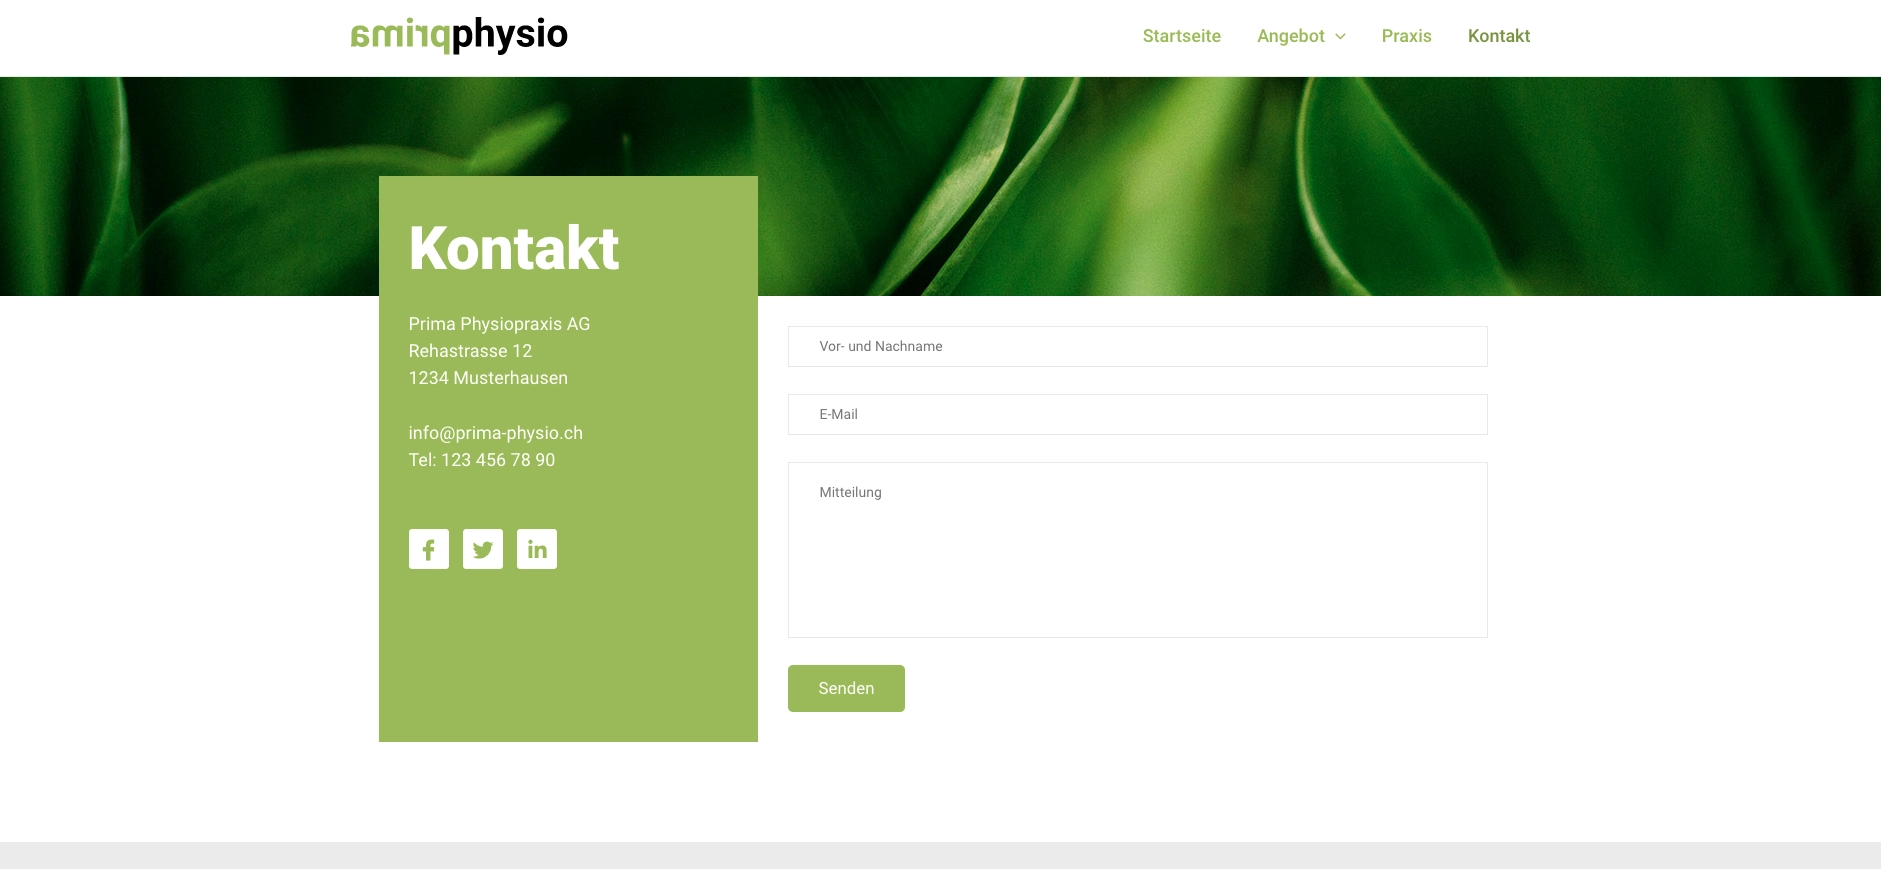The height and width of the screenshot is (869, 1881).
Task: Click the Prima Physiopraxis AG company name
Action: point(499,324)
